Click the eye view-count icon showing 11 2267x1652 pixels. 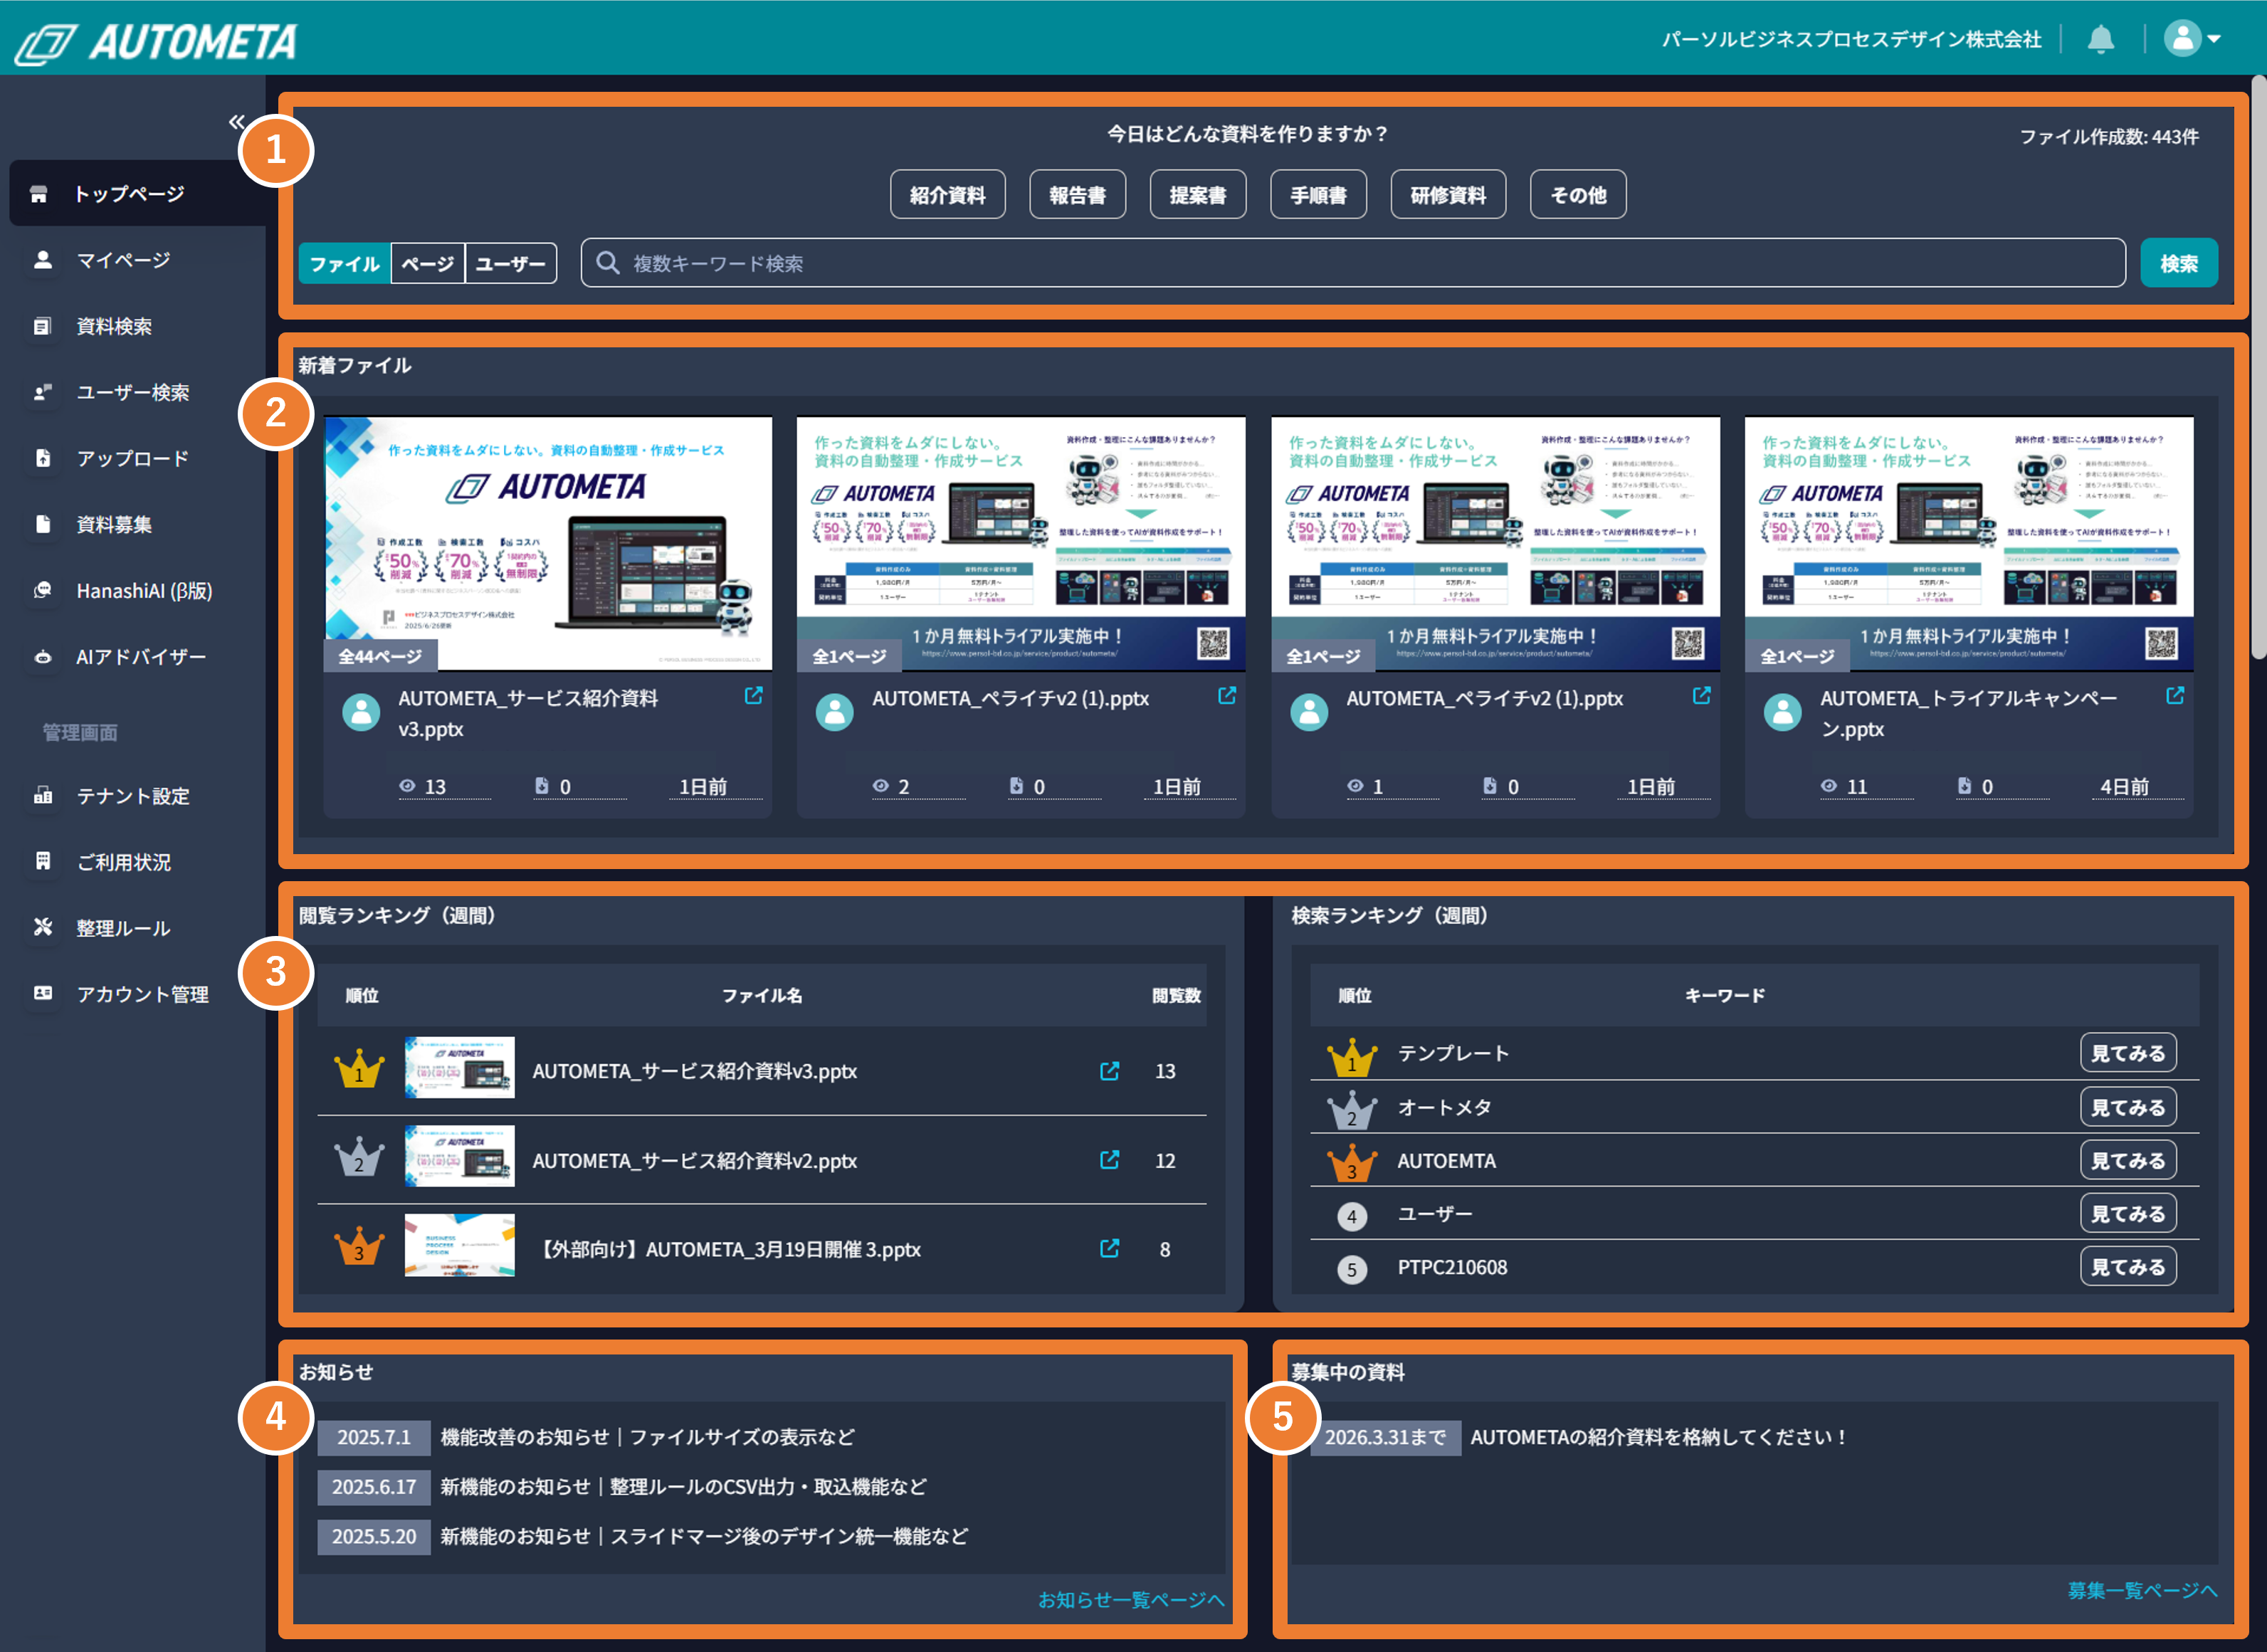click(x=1828, y=786)
